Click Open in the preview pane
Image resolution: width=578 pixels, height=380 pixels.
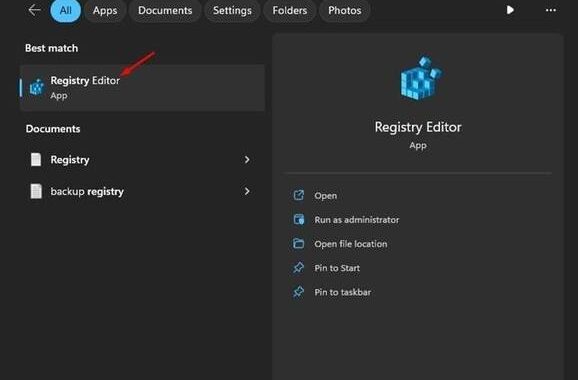coord(325,196)
